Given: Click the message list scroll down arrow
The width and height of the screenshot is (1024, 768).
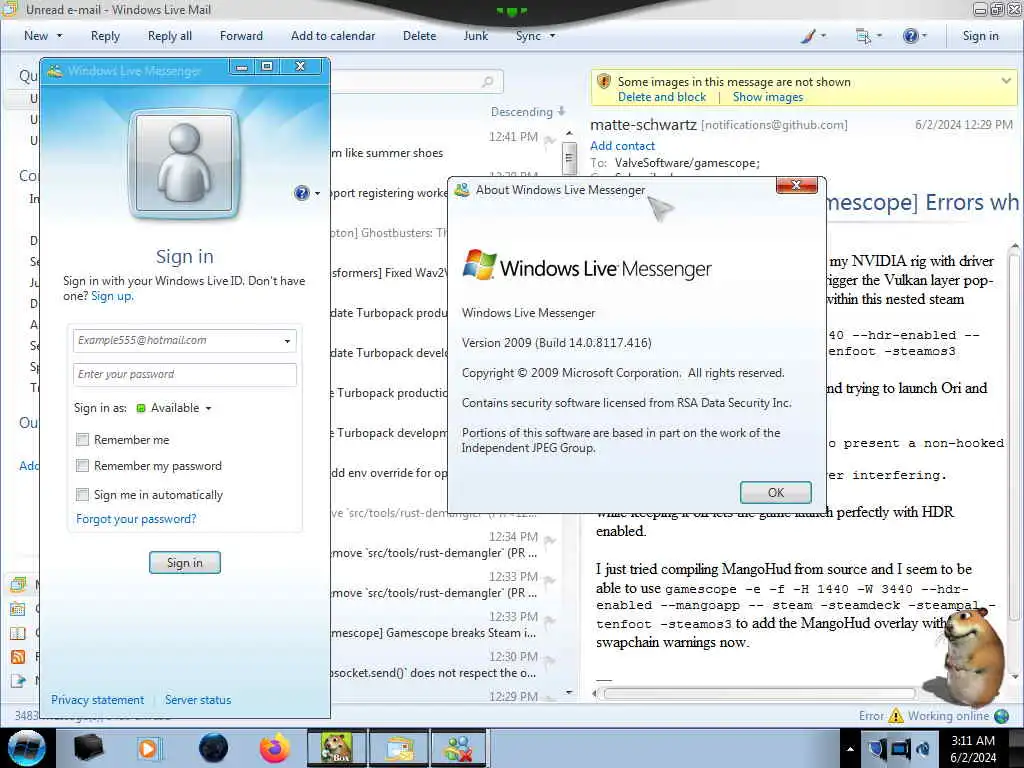Looking at the screenshot, I should [x=569, y=692].
